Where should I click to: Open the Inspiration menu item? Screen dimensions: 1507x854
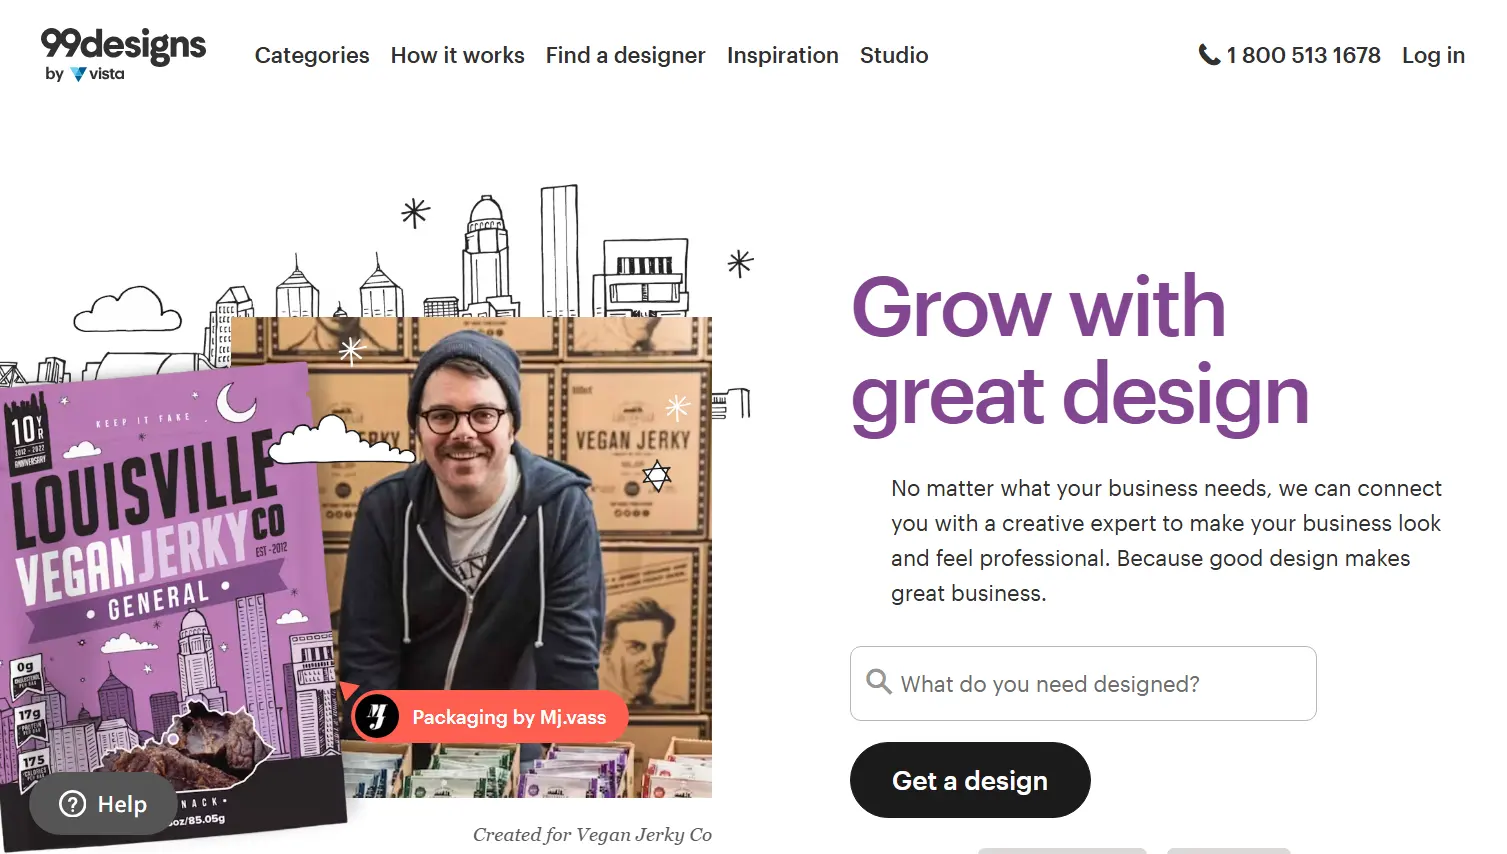[783, 55]
